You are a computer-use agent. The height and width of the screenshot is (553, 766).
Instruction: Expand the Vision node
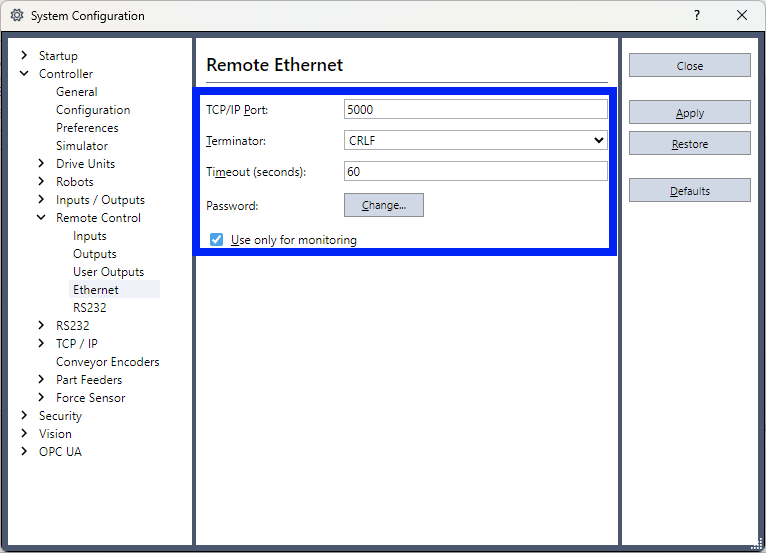point(24,434)
